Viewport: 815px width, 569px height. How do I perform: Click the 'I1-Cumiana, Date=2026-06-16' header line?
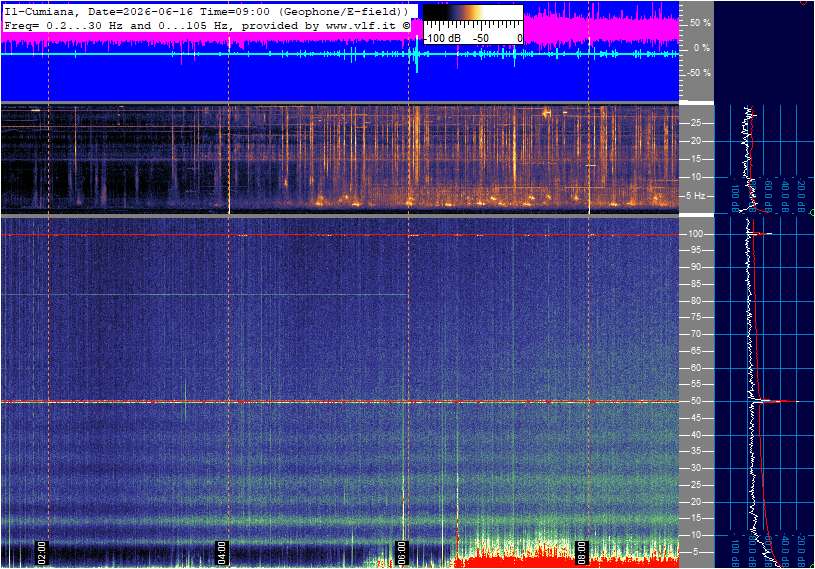[x=207, y=11]
